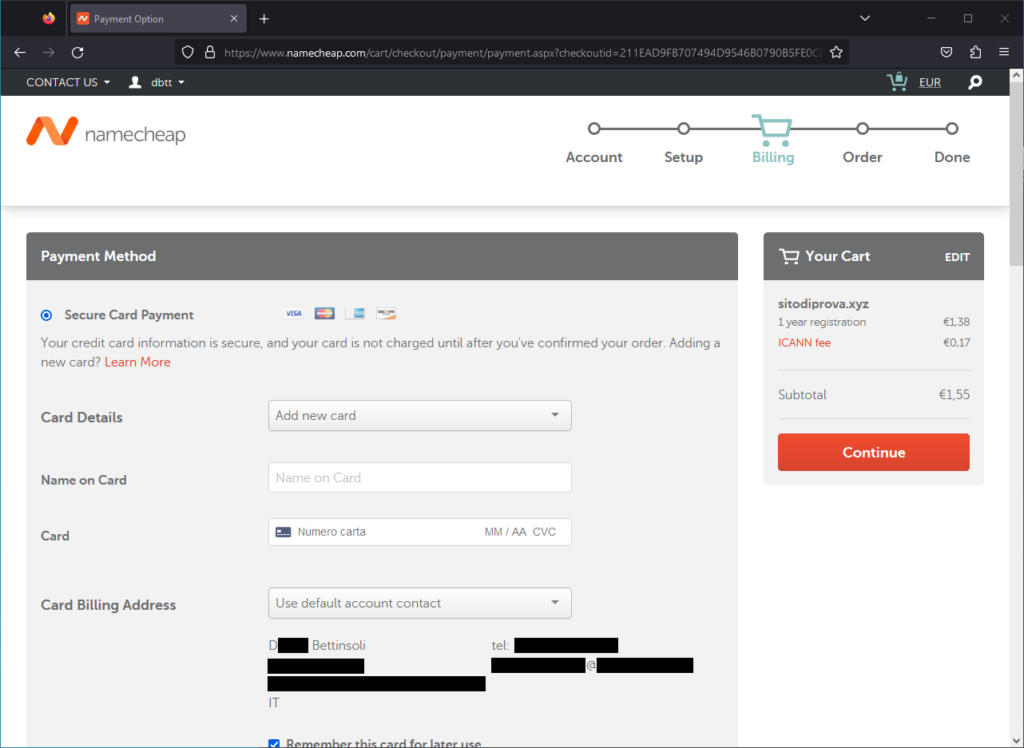
Task: Click the Payment Method heading
Action: (98, 256)
